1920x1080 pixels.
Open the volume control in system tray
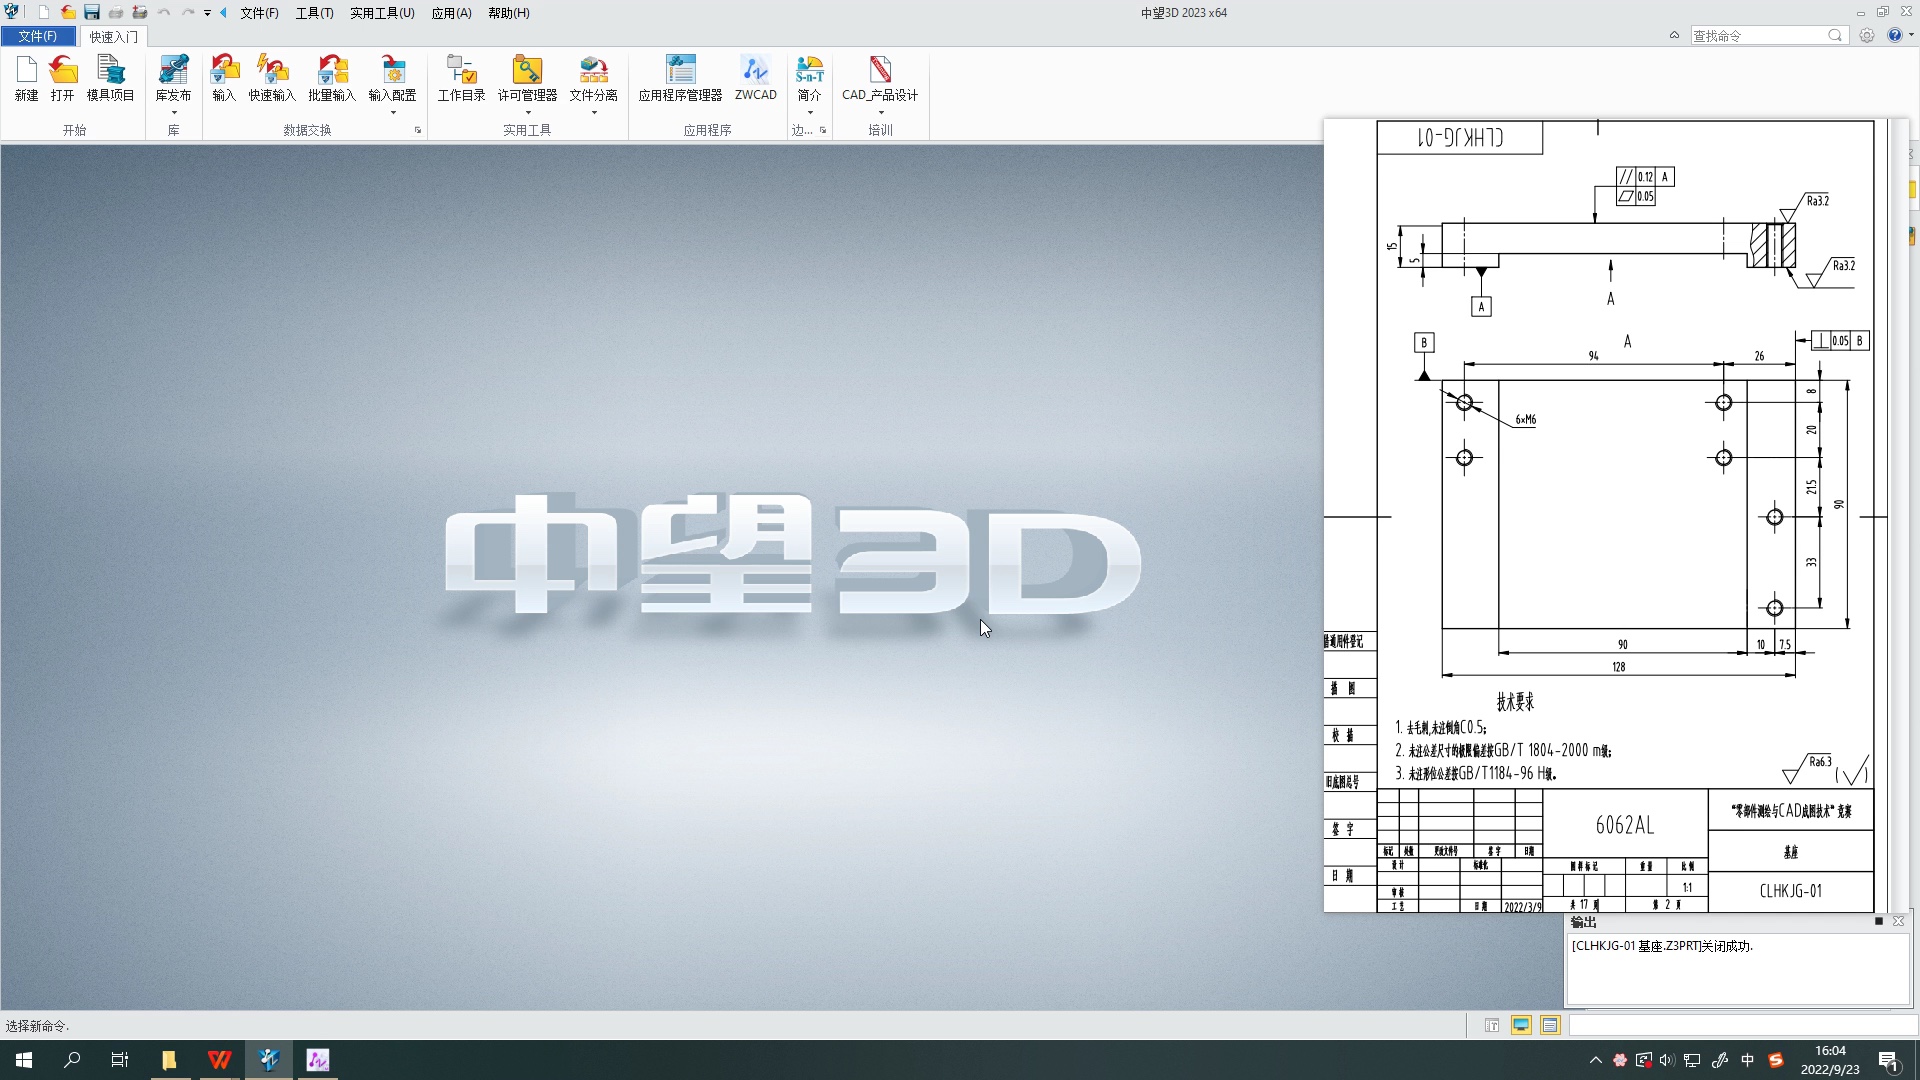[x=1667, y=1060]
